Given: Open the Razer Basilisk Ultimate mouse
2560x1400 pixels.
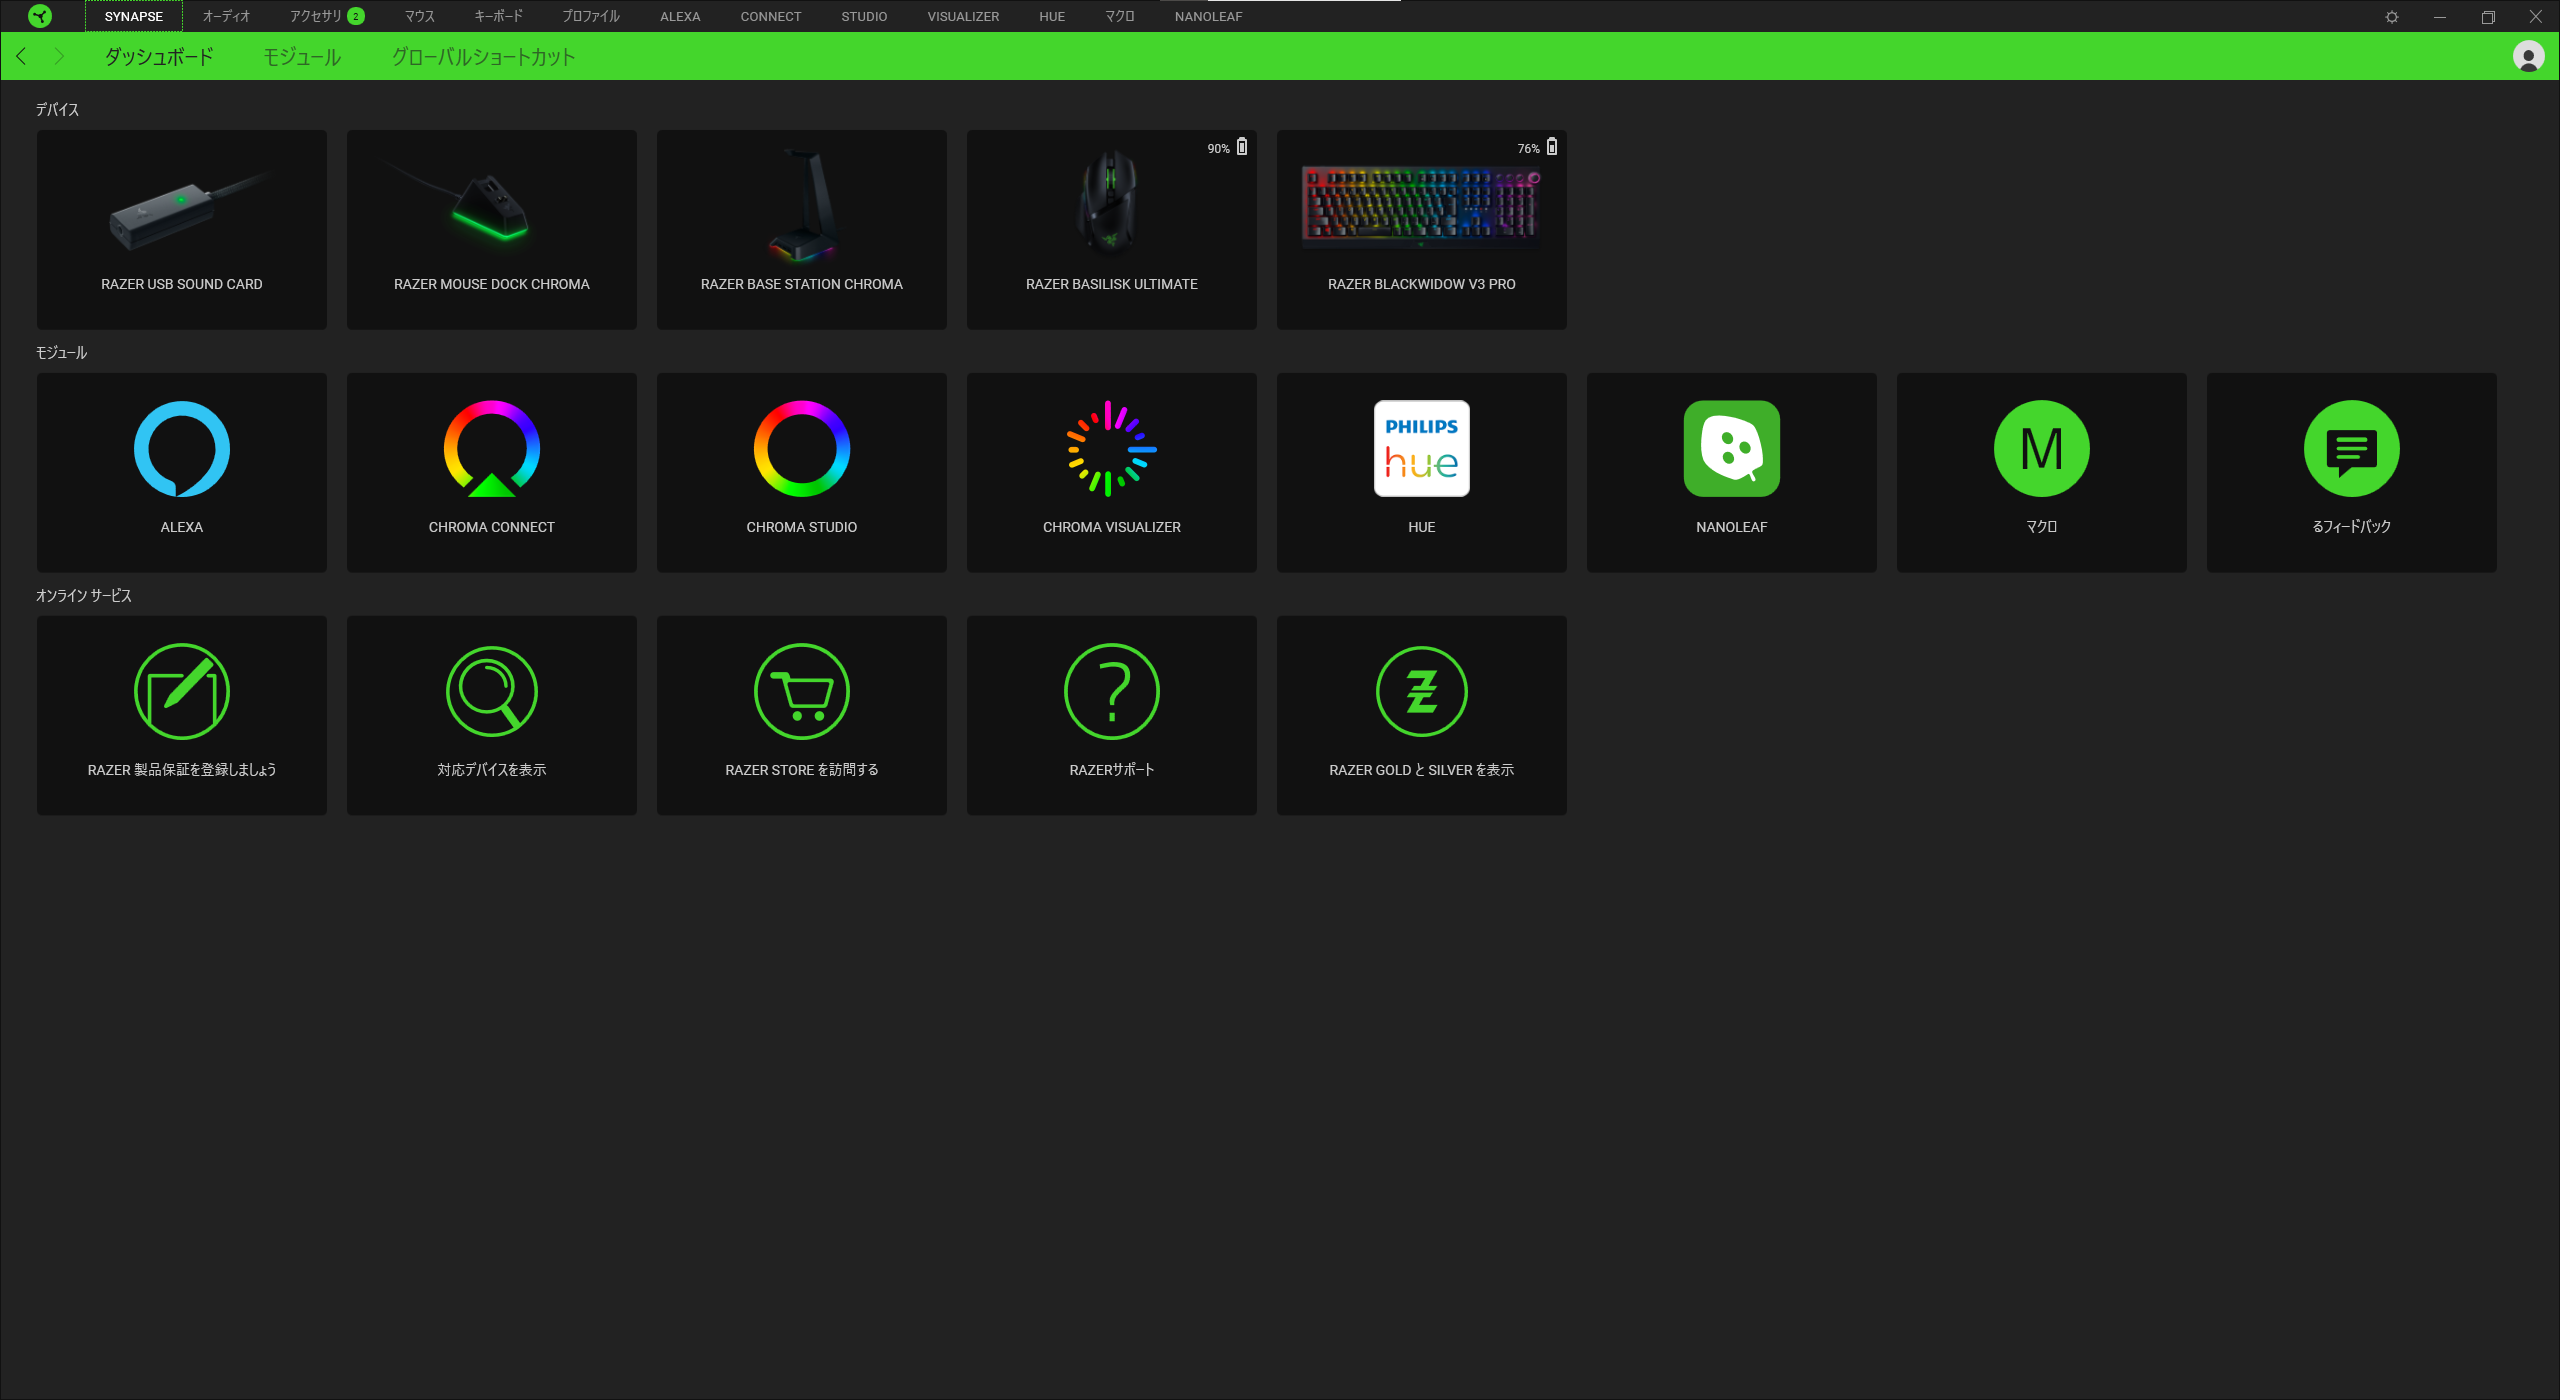Looking at the screenshot, I should [x=1111, y=229].
